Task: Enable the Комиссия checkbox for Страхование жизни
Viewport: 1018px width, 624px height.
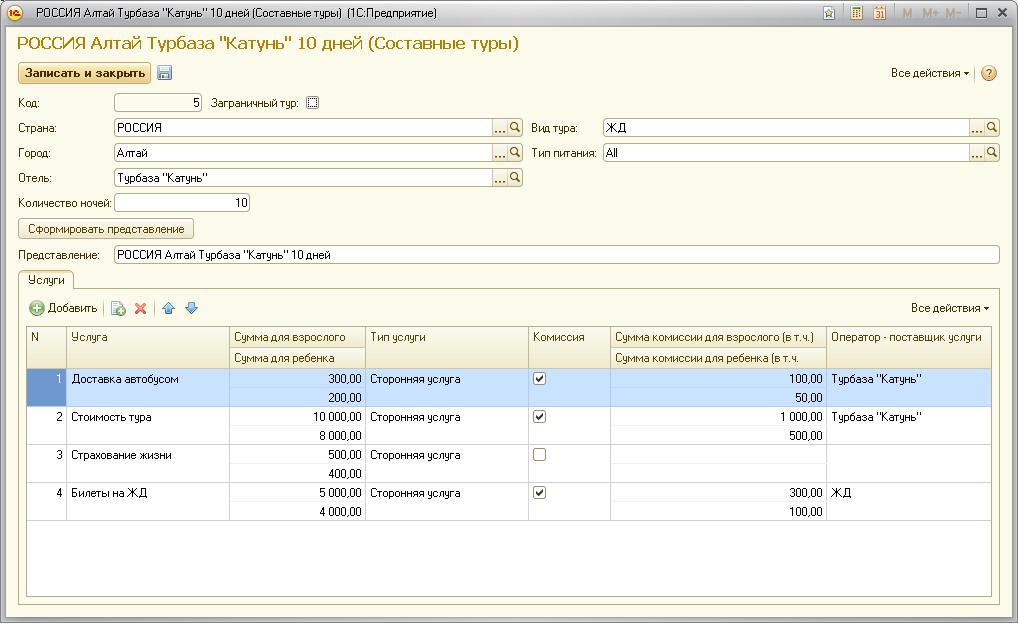Action: pos(540,455)
